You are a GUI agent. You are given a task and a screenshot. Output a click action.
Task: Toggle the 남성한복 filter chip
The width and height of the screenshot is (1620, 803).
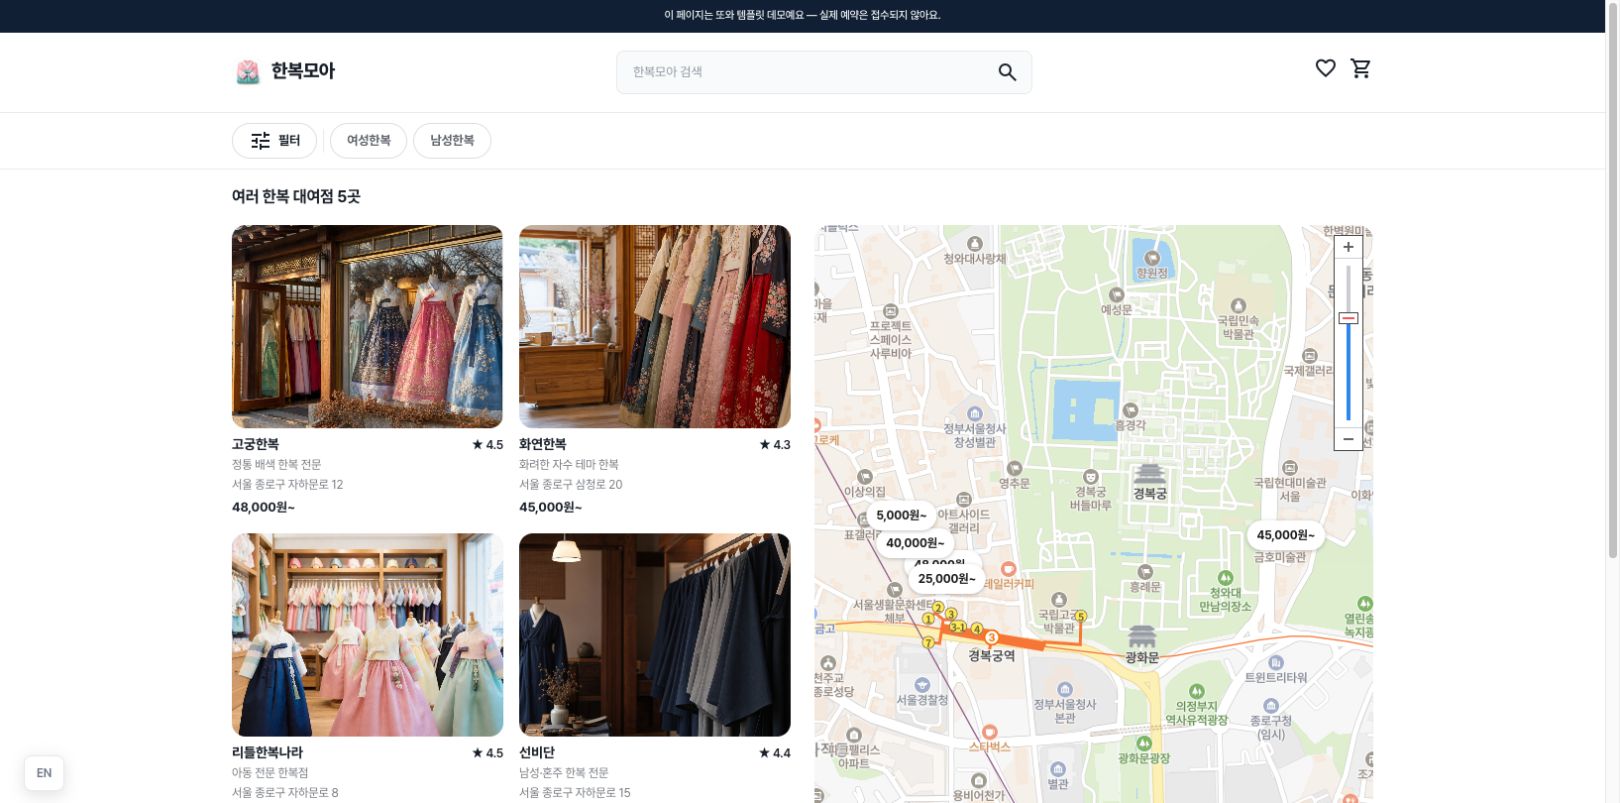pyautogui.click(x=452, y=141)
